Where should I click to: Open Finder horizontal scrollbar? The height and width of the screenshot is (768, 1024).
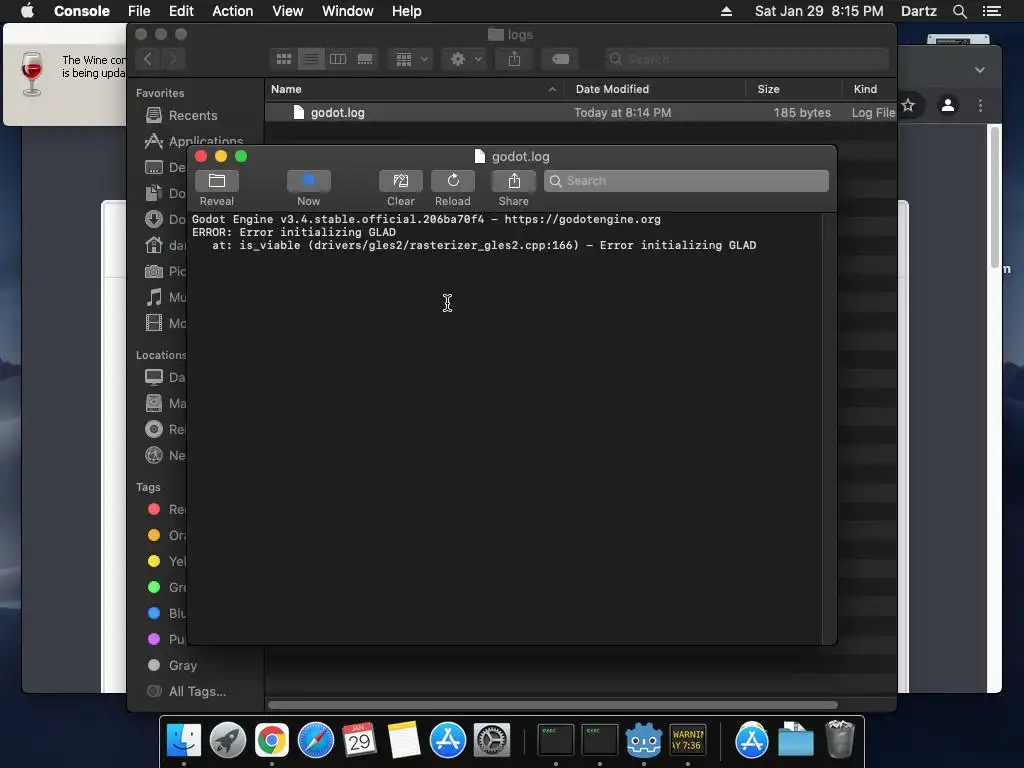point(552,705)
